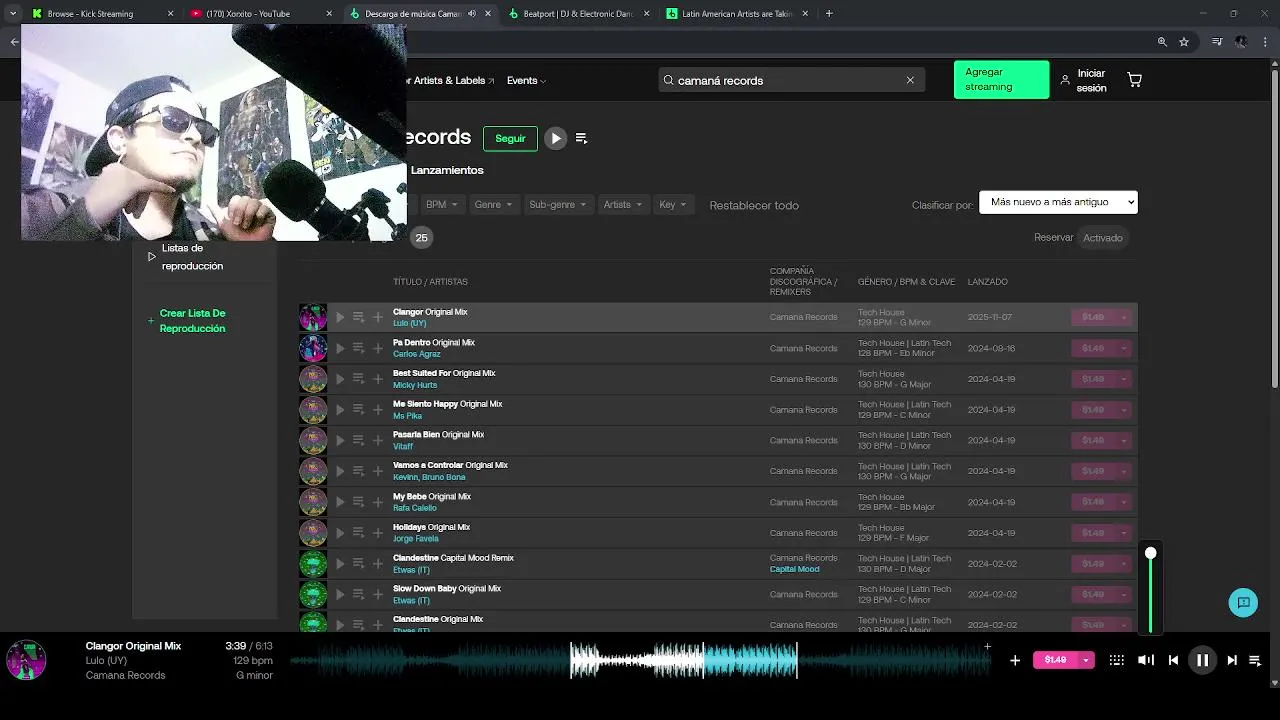The height and width of the screenshot is (720, 1280).
Task: Bookmark the current page with star icon
Action: [x=1184, y=42]
